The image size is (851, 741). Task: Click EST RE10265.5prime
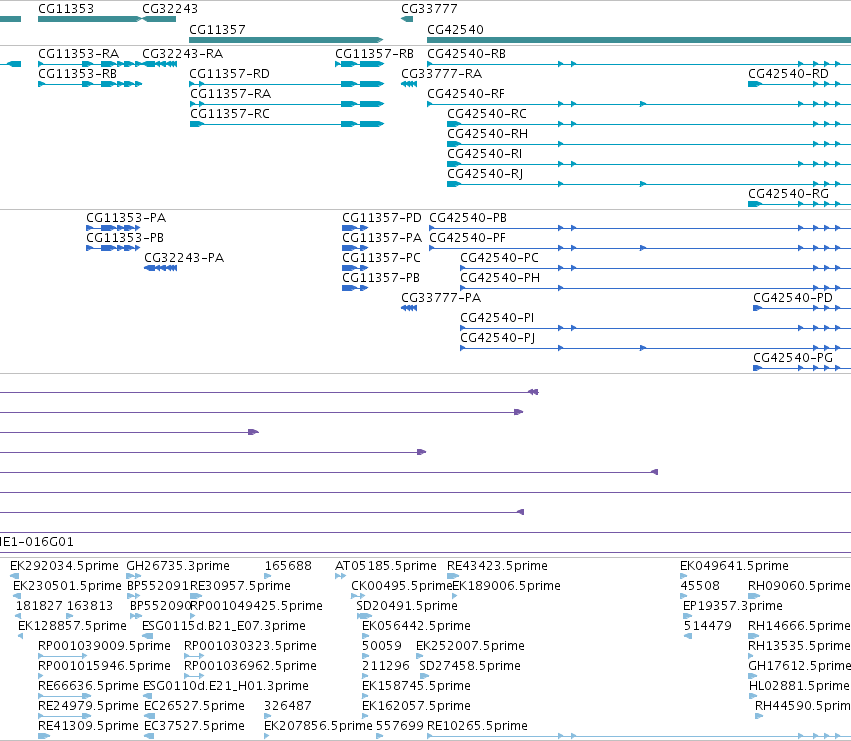pyautogui.click(x=478, y=727)
